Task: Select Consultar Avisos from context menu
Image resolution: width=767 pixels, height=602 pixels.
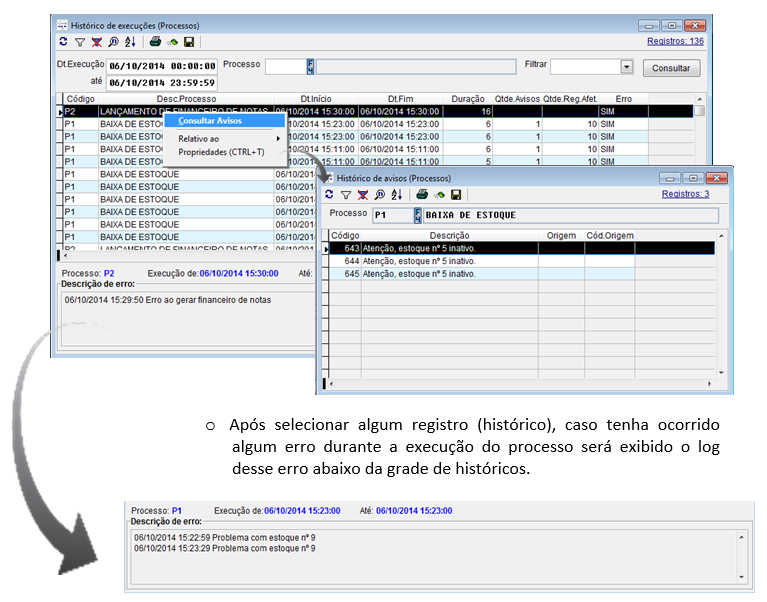Action: [216, 120]
